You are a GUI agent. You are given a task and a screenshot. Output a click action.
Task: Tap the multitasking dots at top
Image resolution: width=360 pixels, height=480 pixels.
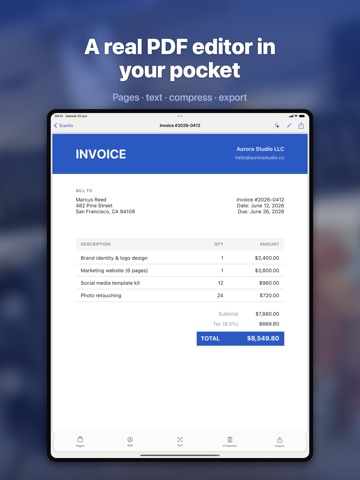(180, 116)
